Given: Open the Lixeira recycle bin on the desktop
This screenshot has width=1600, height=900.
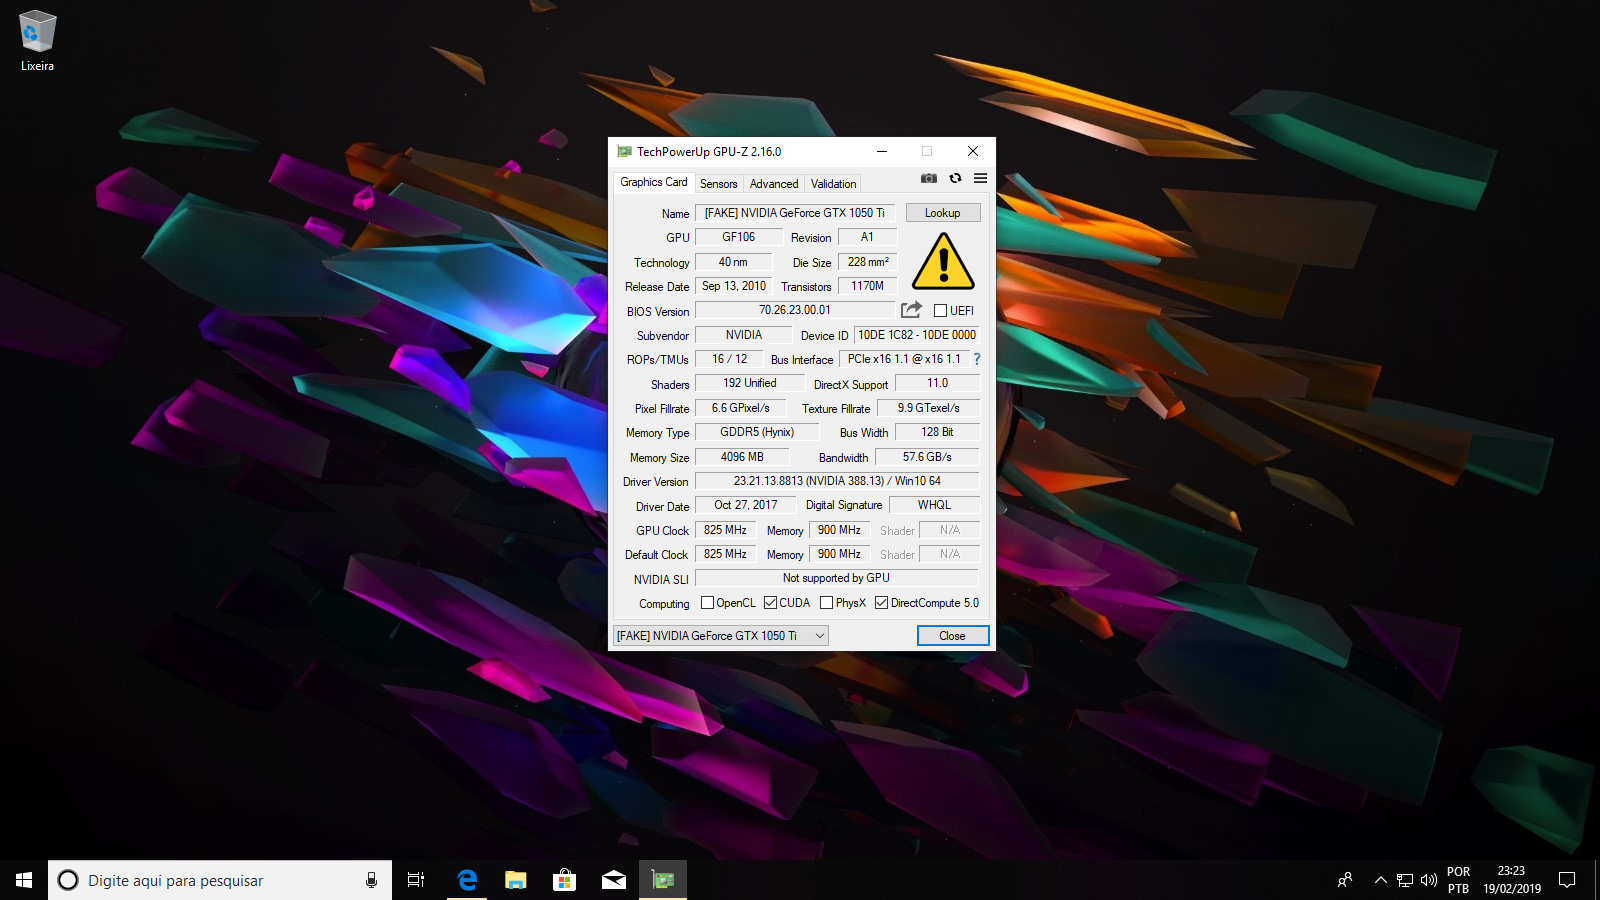Looking at the screenshot, I should coord(38,41).
